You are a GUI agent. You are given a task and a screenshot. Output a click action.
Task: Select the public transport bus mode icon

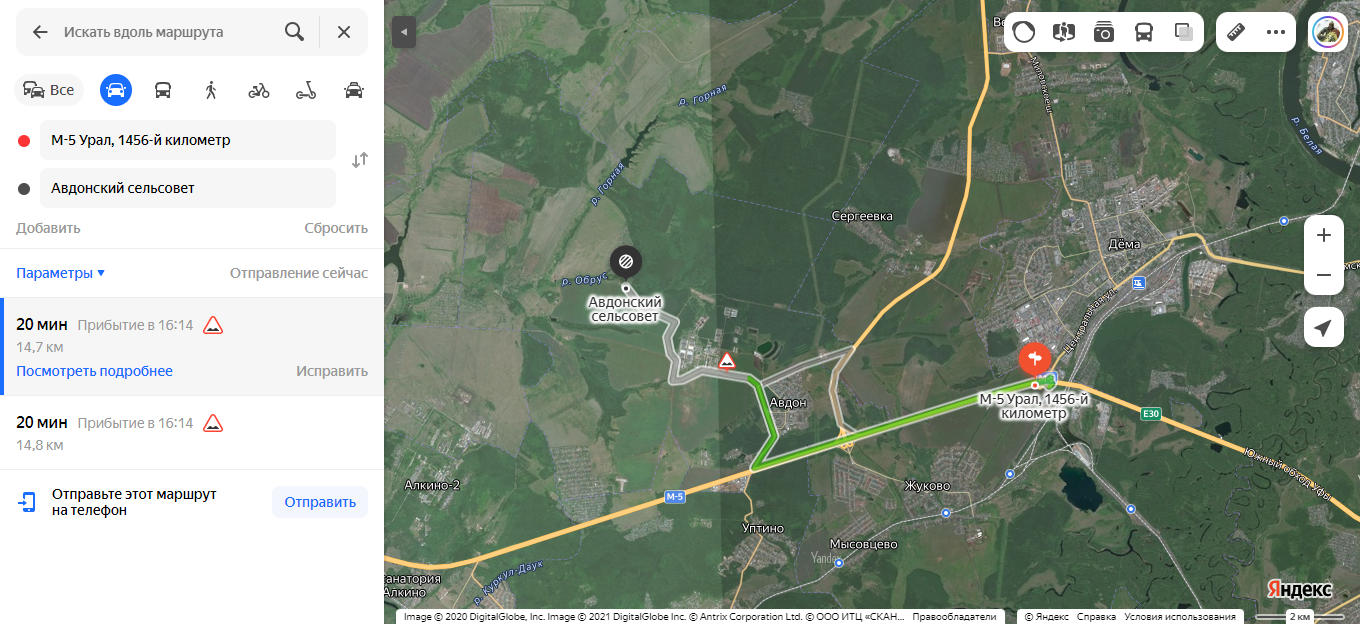point(163,90)
